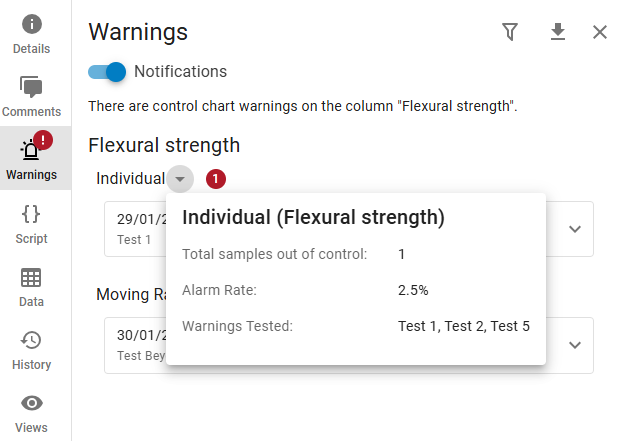
Task: Open the History panel
Action: tap(32, 349)
